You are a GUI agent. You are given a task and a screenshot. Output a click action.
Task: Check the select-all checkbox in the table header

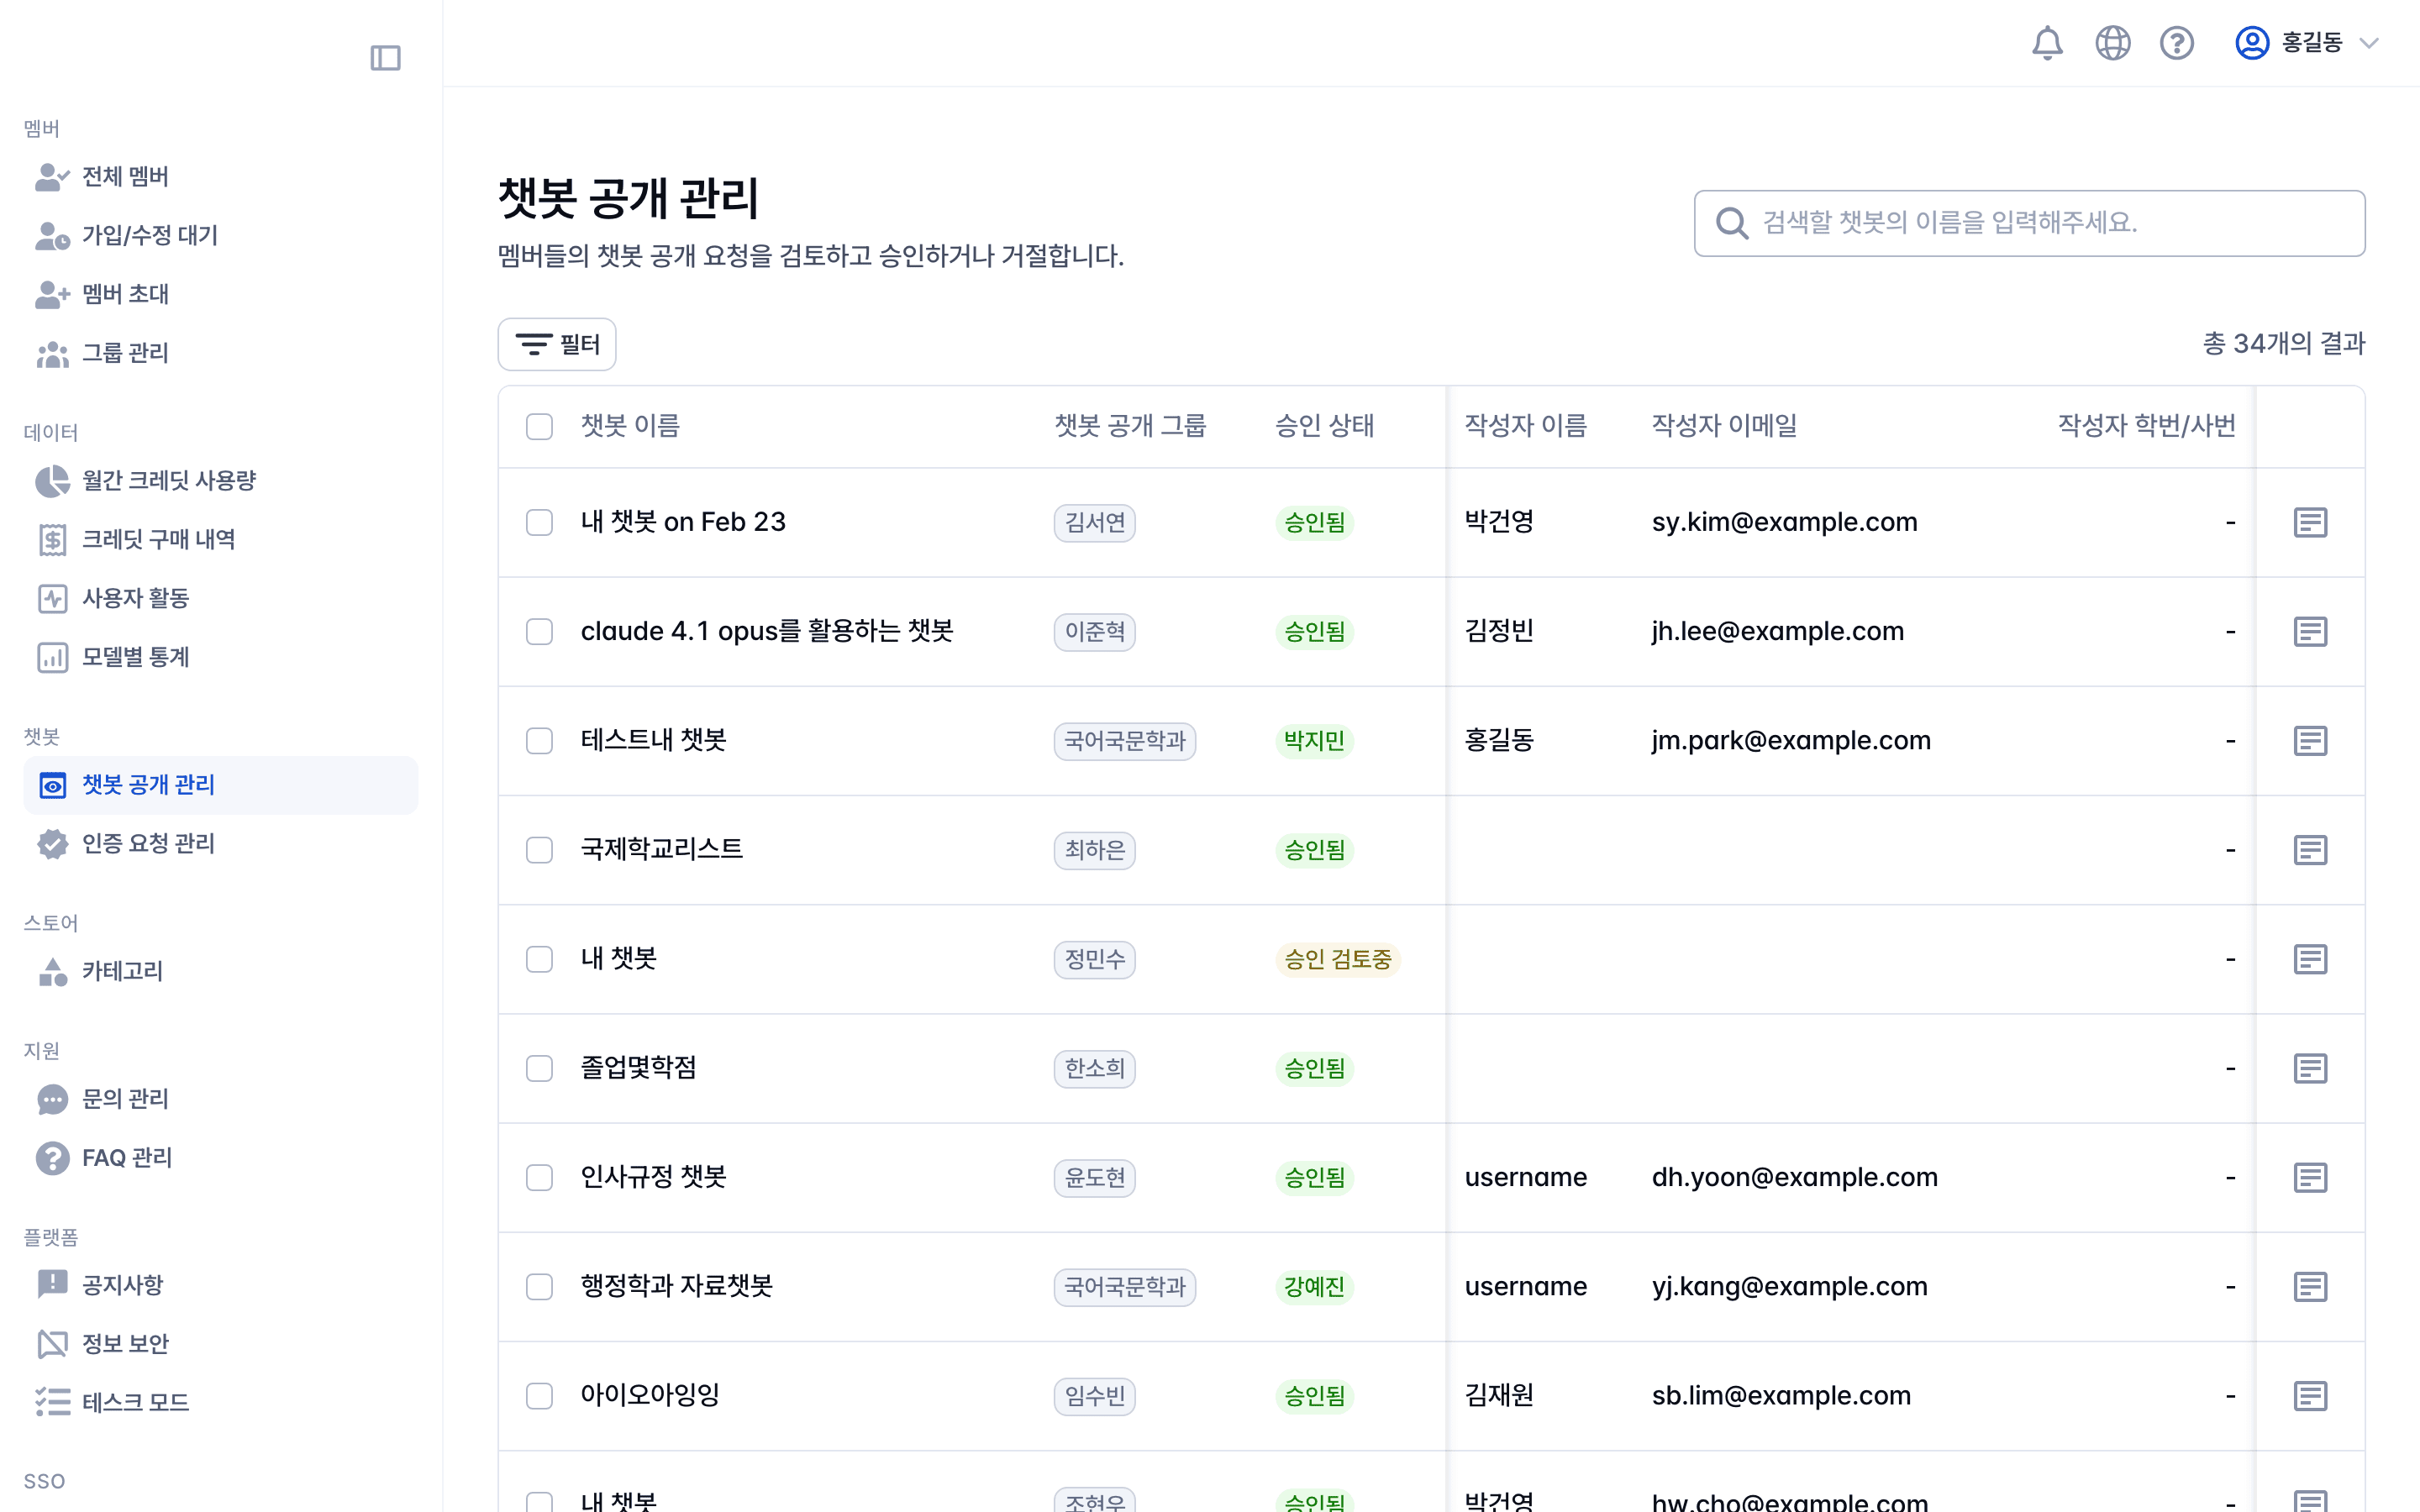pos(539,426)
